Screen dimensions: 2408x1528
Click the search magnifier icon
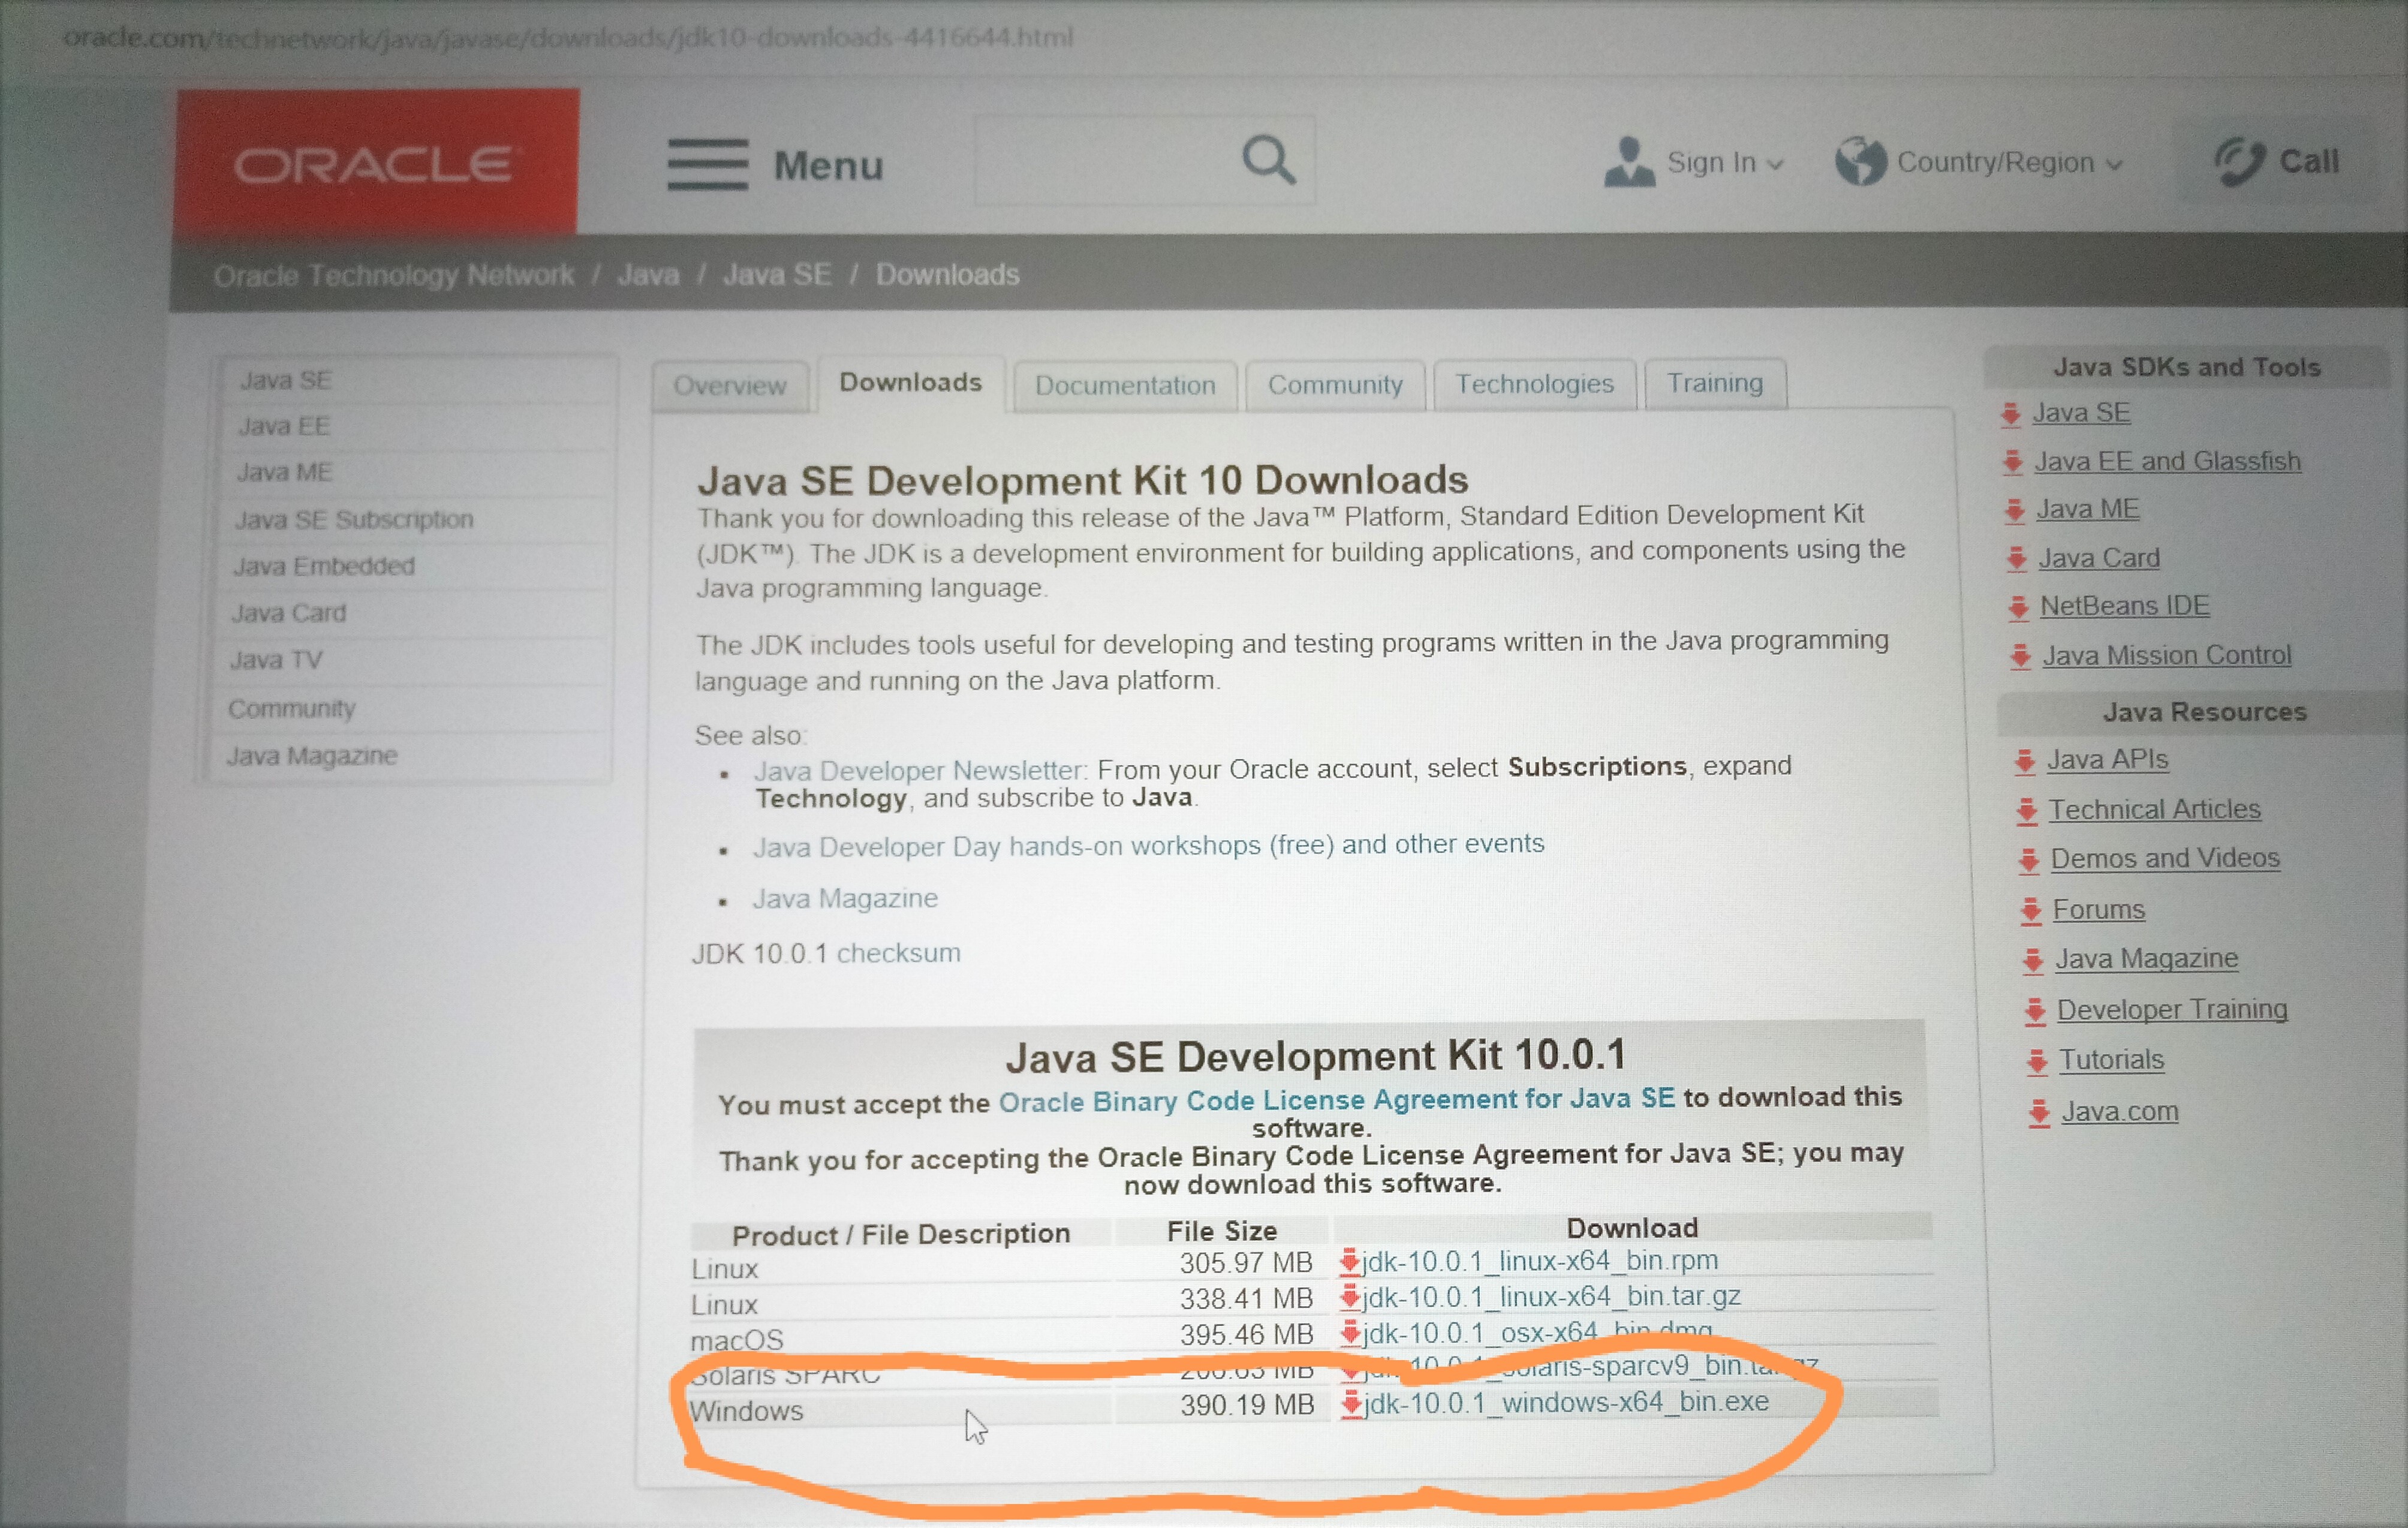coord(1268,160)
